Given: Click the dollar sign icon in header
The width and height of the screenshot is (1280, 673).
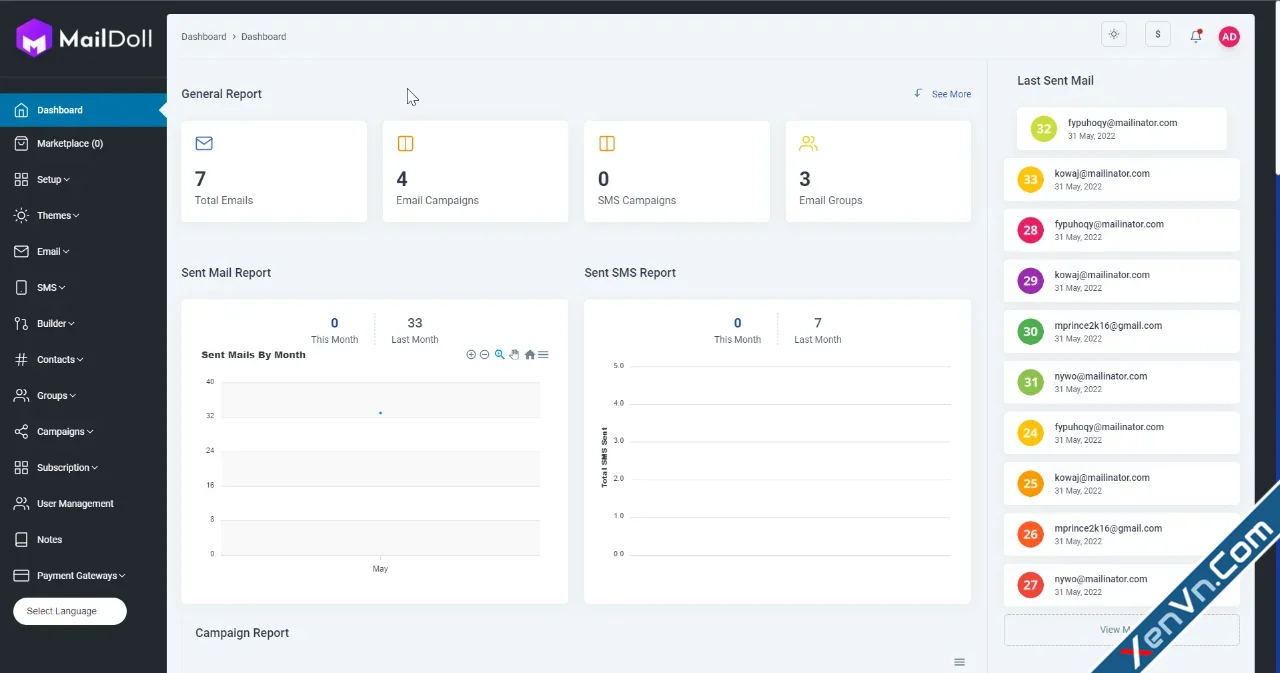Looking at the screenshot, I should click(1157, 35).
